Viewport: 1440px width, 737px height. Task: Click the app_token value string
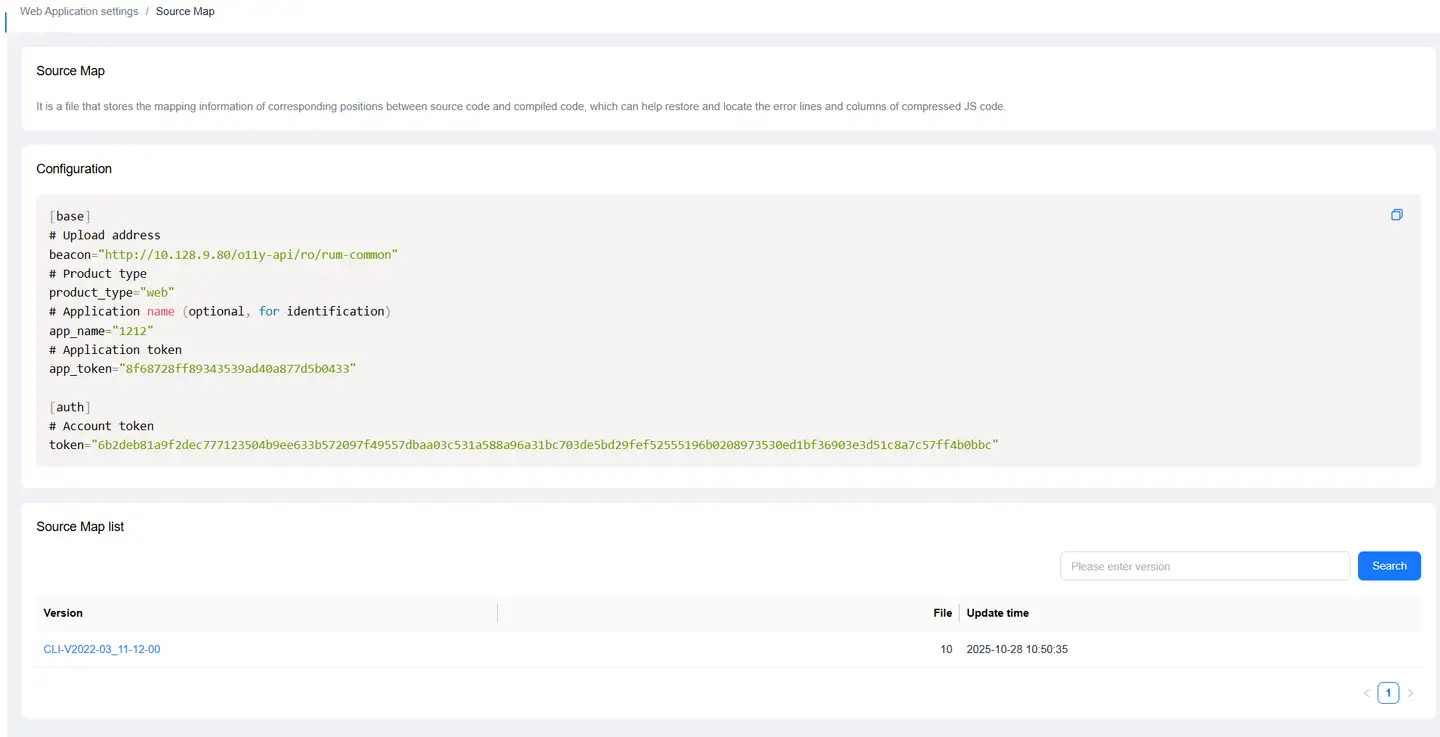pos(238,369)
